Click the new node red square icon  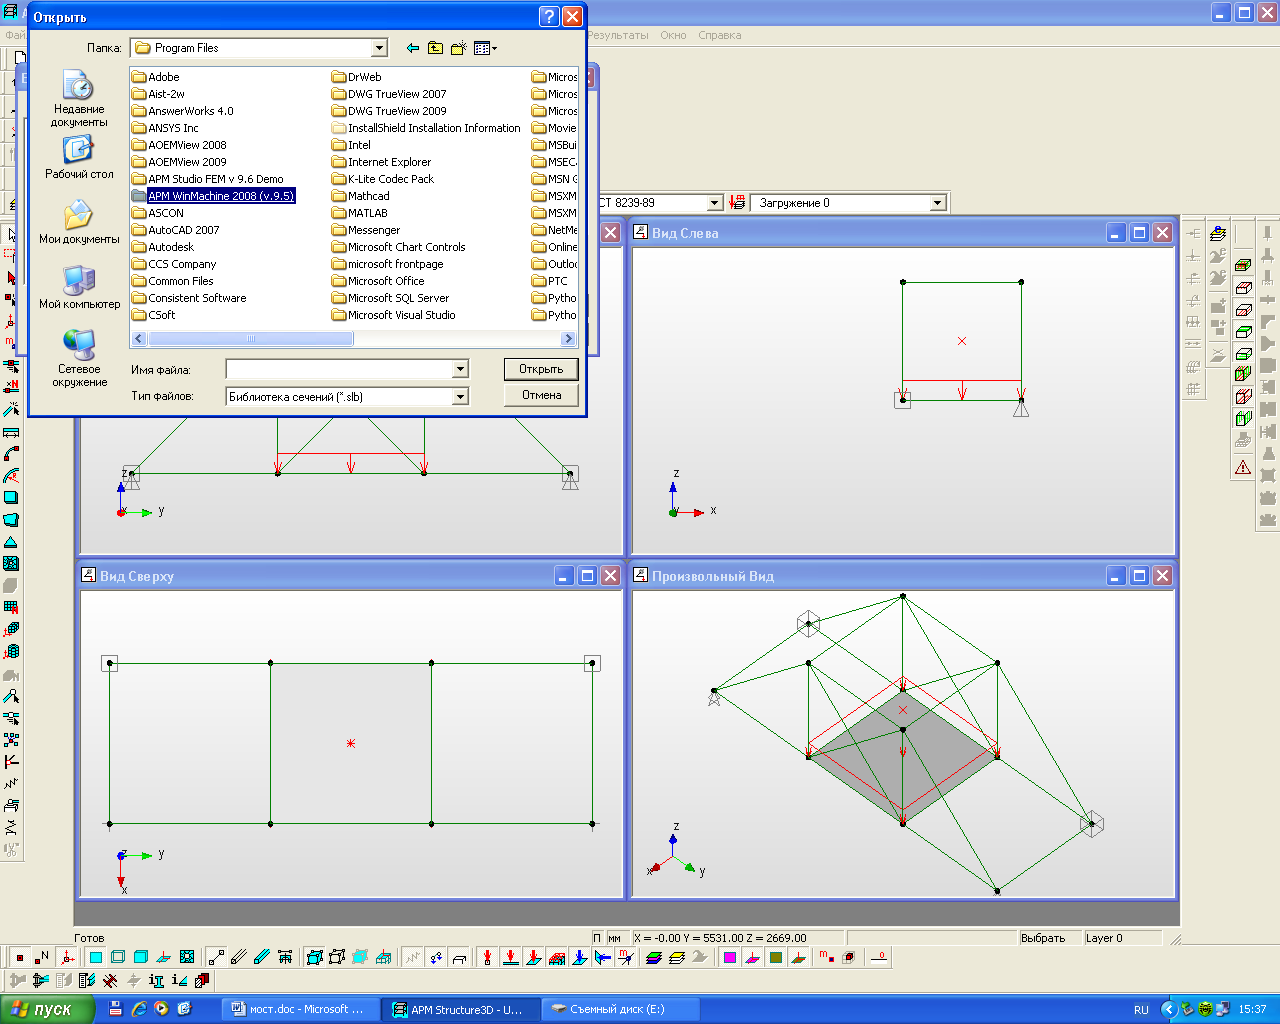tap(19, 958)
